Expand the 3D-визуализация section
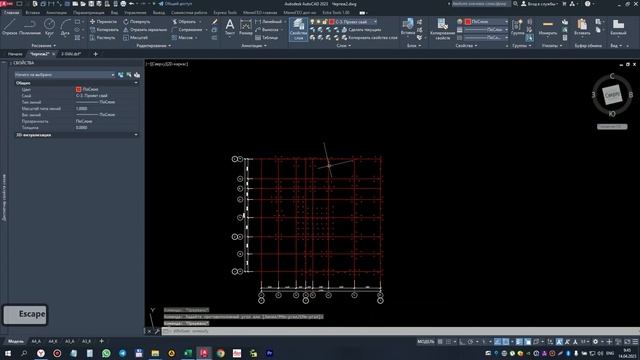Viewport: 640px width, 360px height. [x=136, y=135]
